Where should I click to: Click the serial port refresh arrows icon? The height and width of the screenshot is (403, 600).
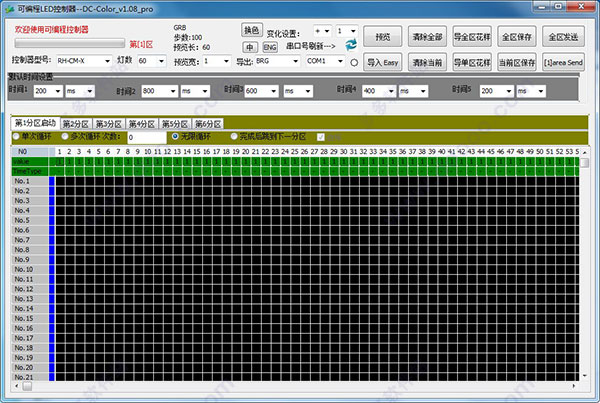pos(351,45)
